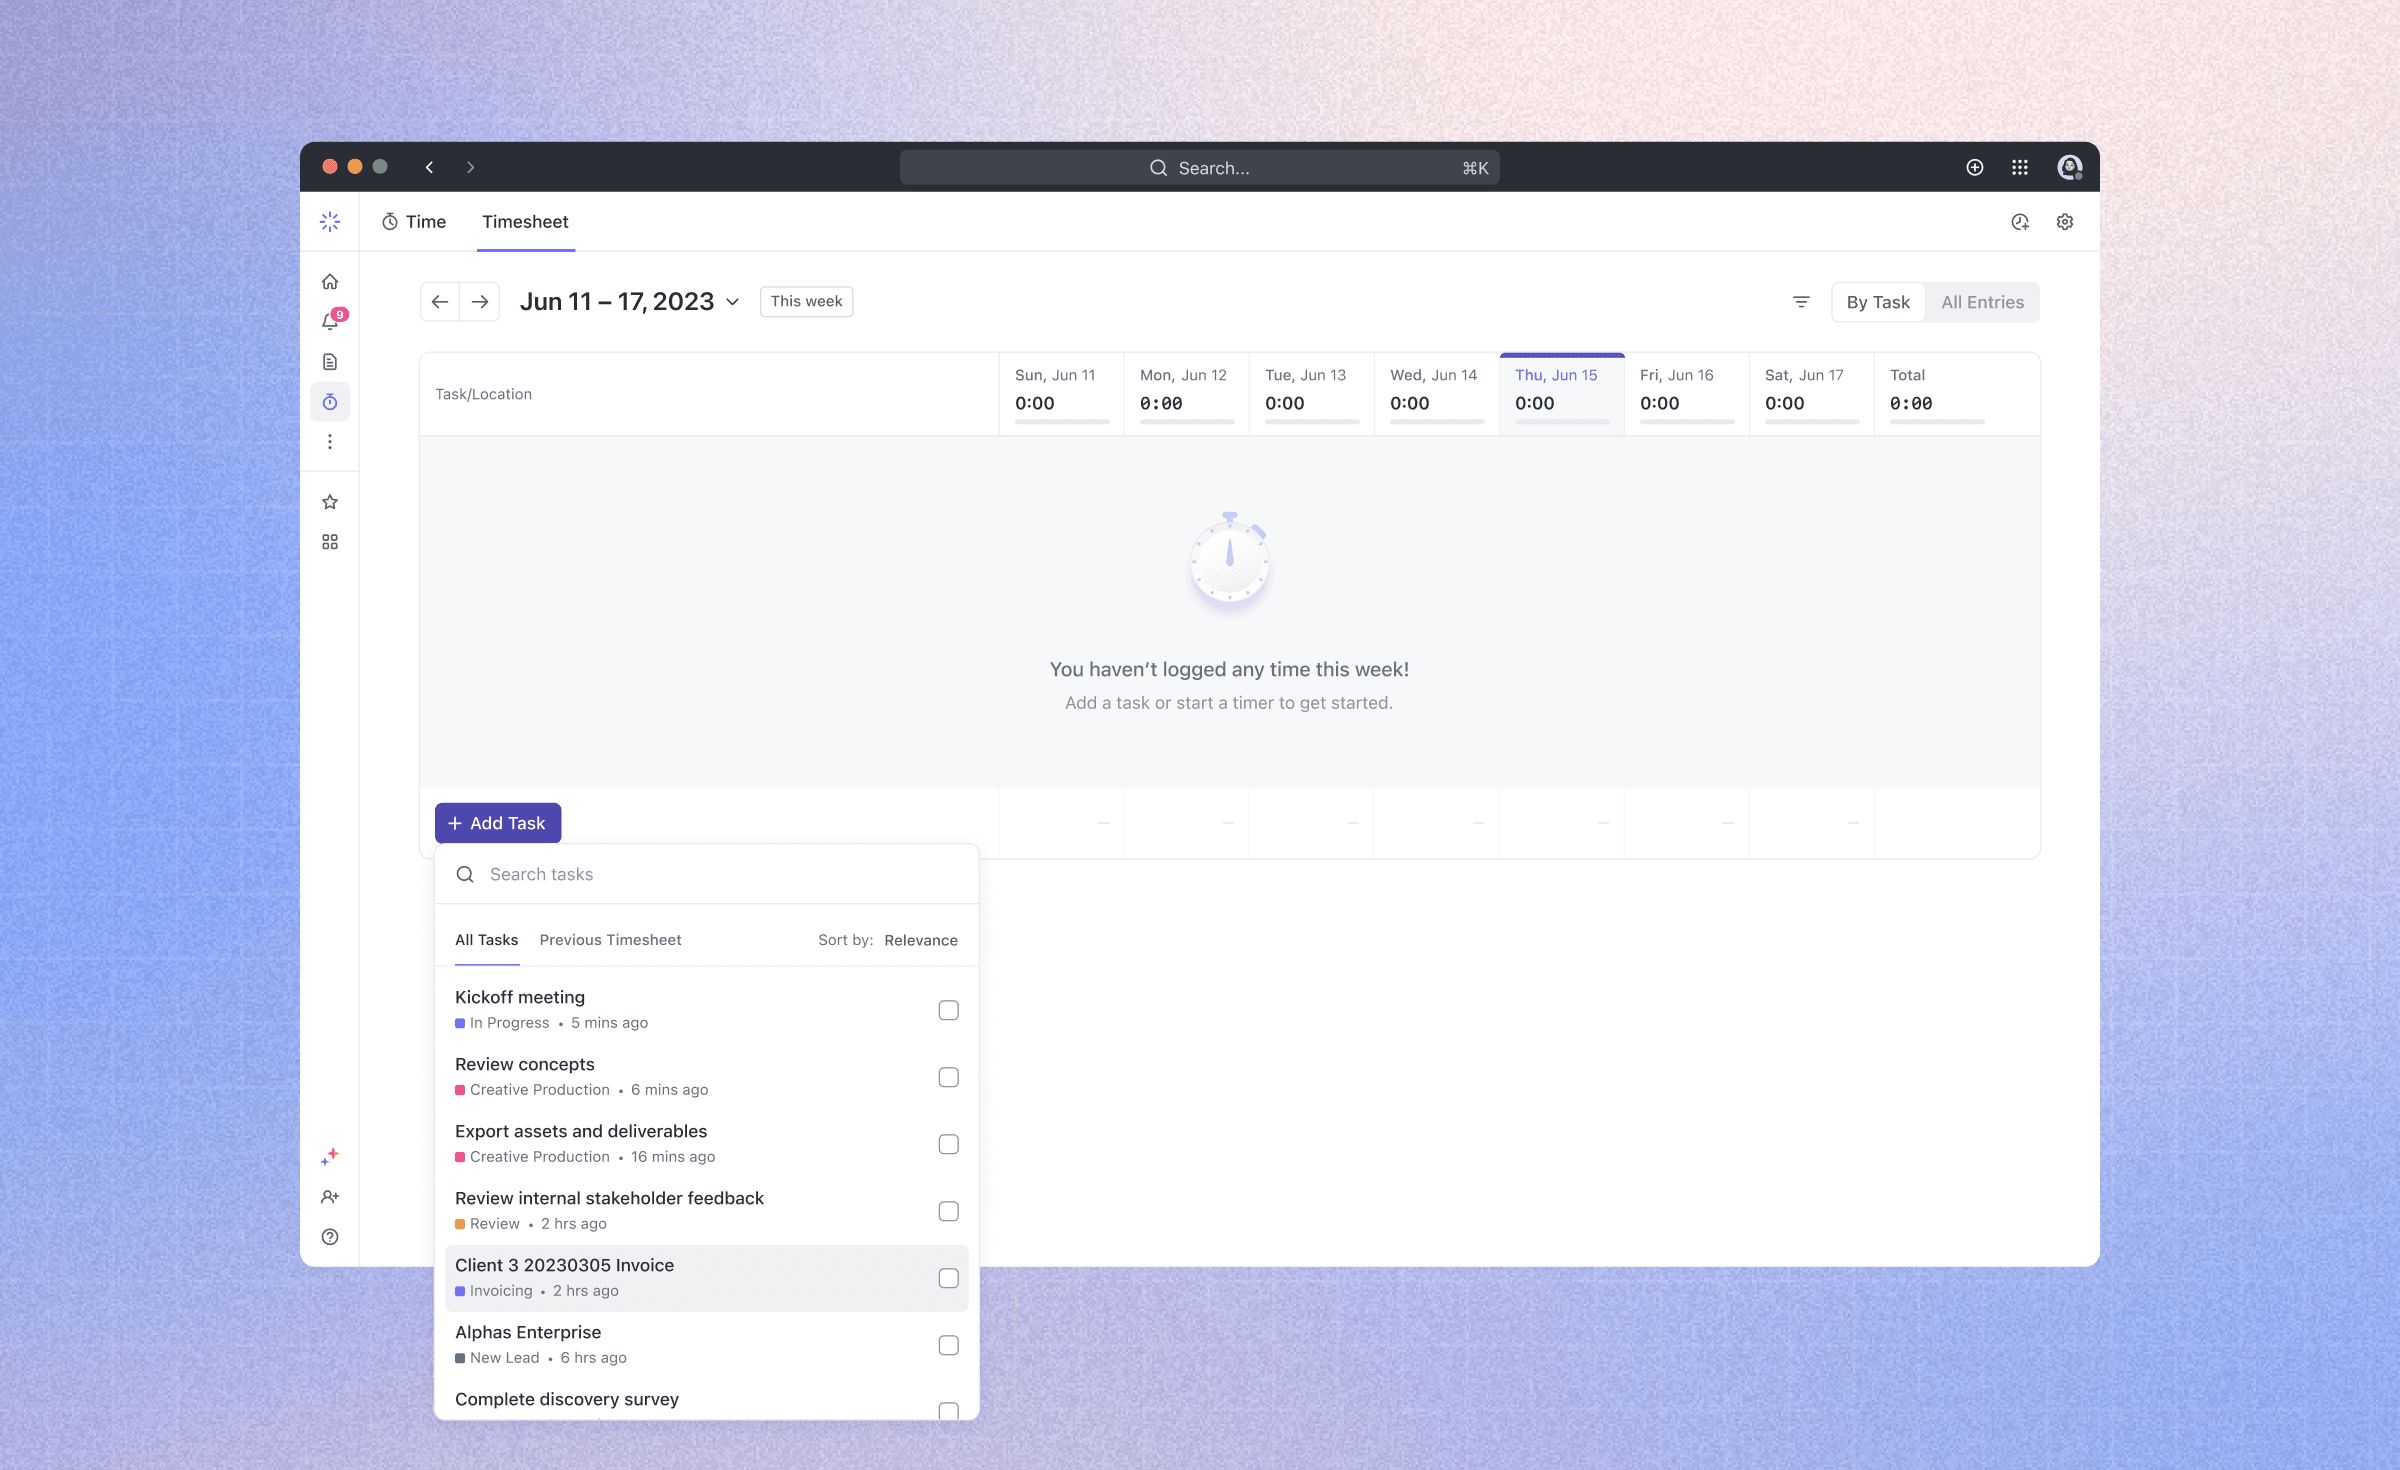
Task: Click the This week button
Action: [806, 301]
